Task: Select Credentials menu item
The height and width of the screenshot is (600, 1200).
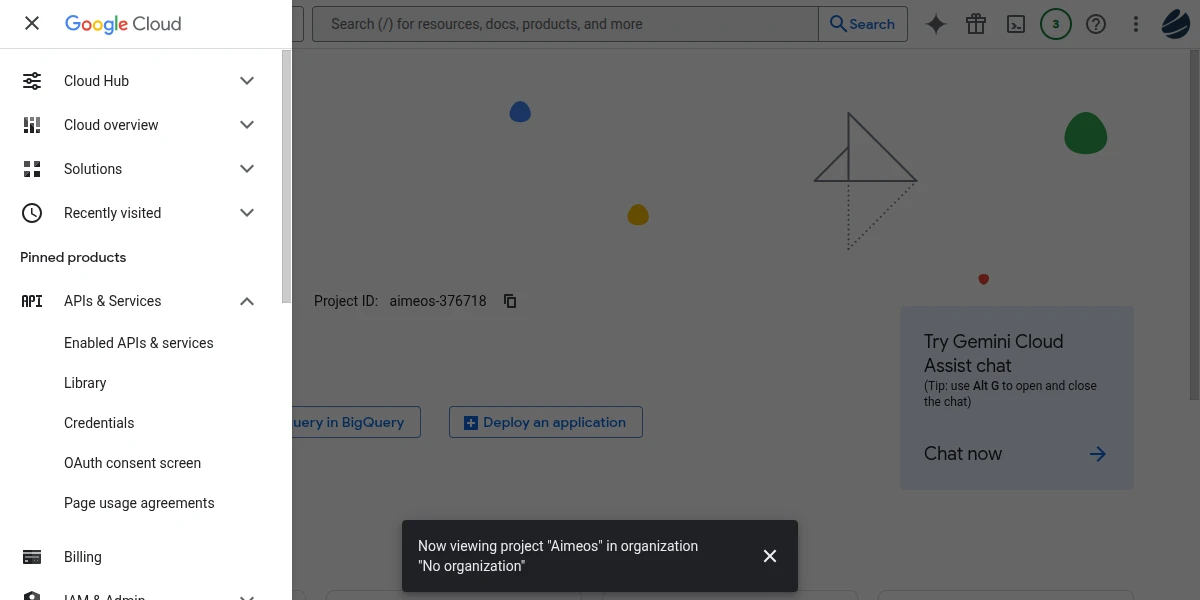Action: point(99,423)
